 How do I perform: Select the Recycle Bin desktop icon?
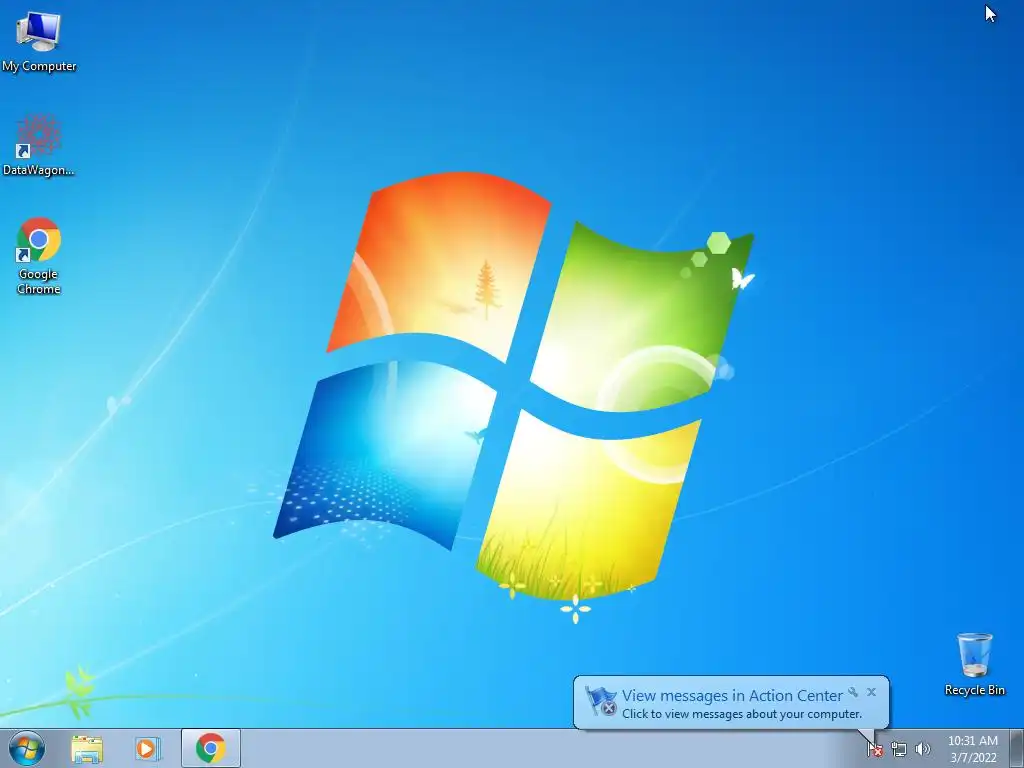(974, 664)
